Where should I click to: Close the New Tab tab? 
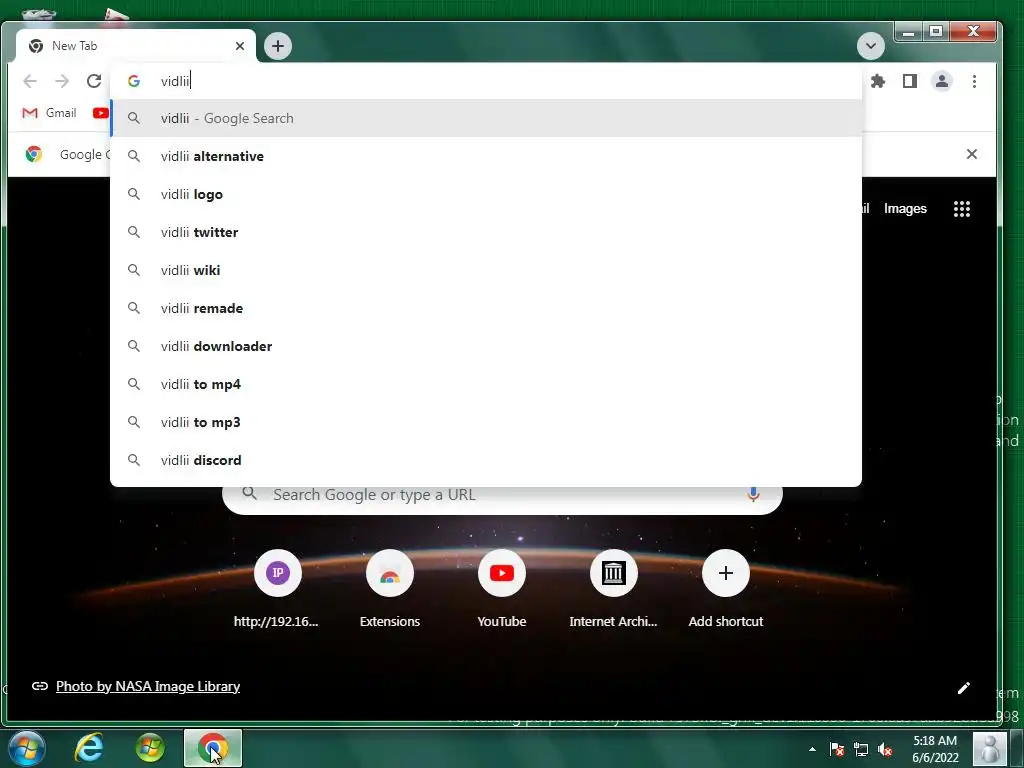coord(240,46)
